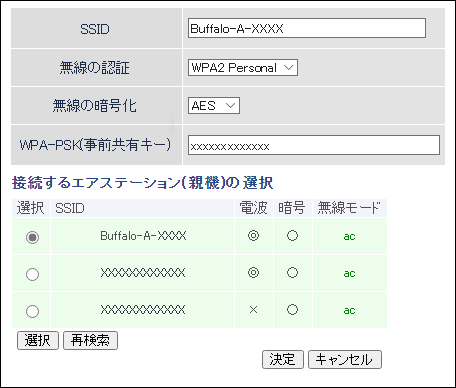The width and height of the screenshot is (456, 388).
Task: Open the 無線の認証 WPA2 Personal dropdown
Action: point(243,68)
